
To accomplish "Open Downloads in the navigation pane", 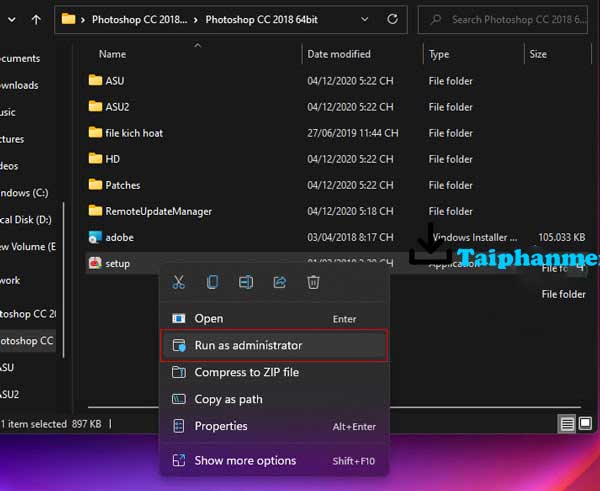I will [x=19, y=85].
